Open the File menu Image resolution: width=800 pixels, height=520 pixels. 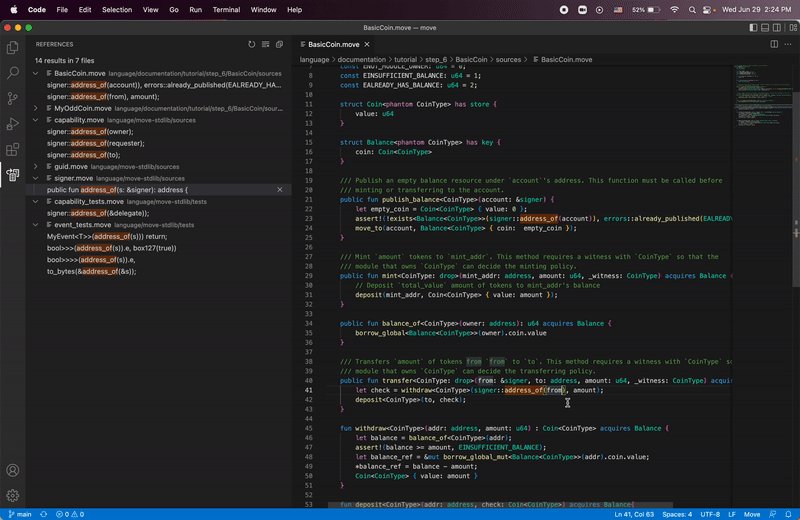[62, 10]
